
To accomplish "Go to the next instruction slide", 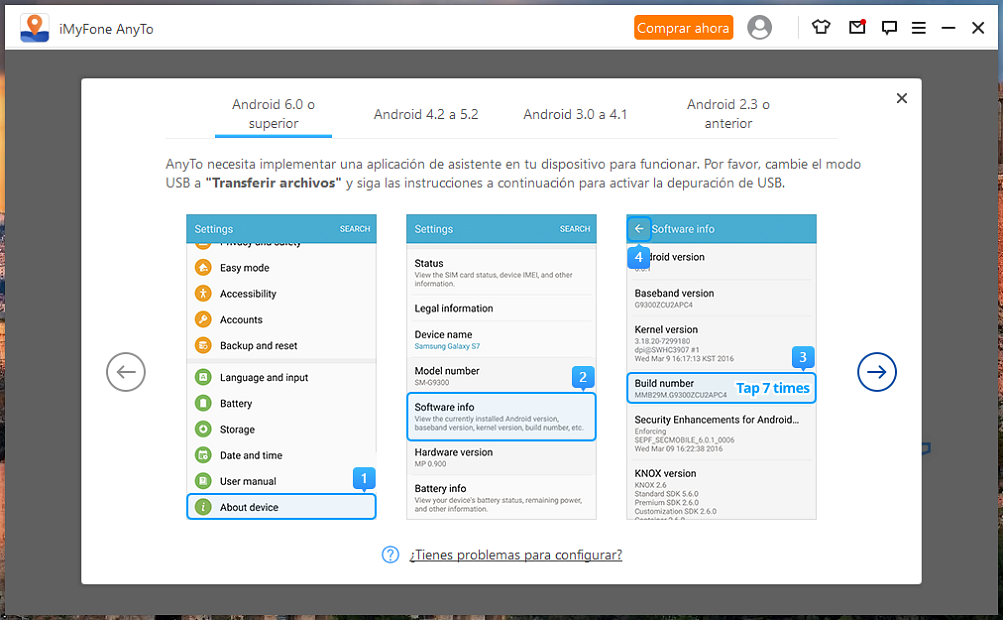I will 876,372.
